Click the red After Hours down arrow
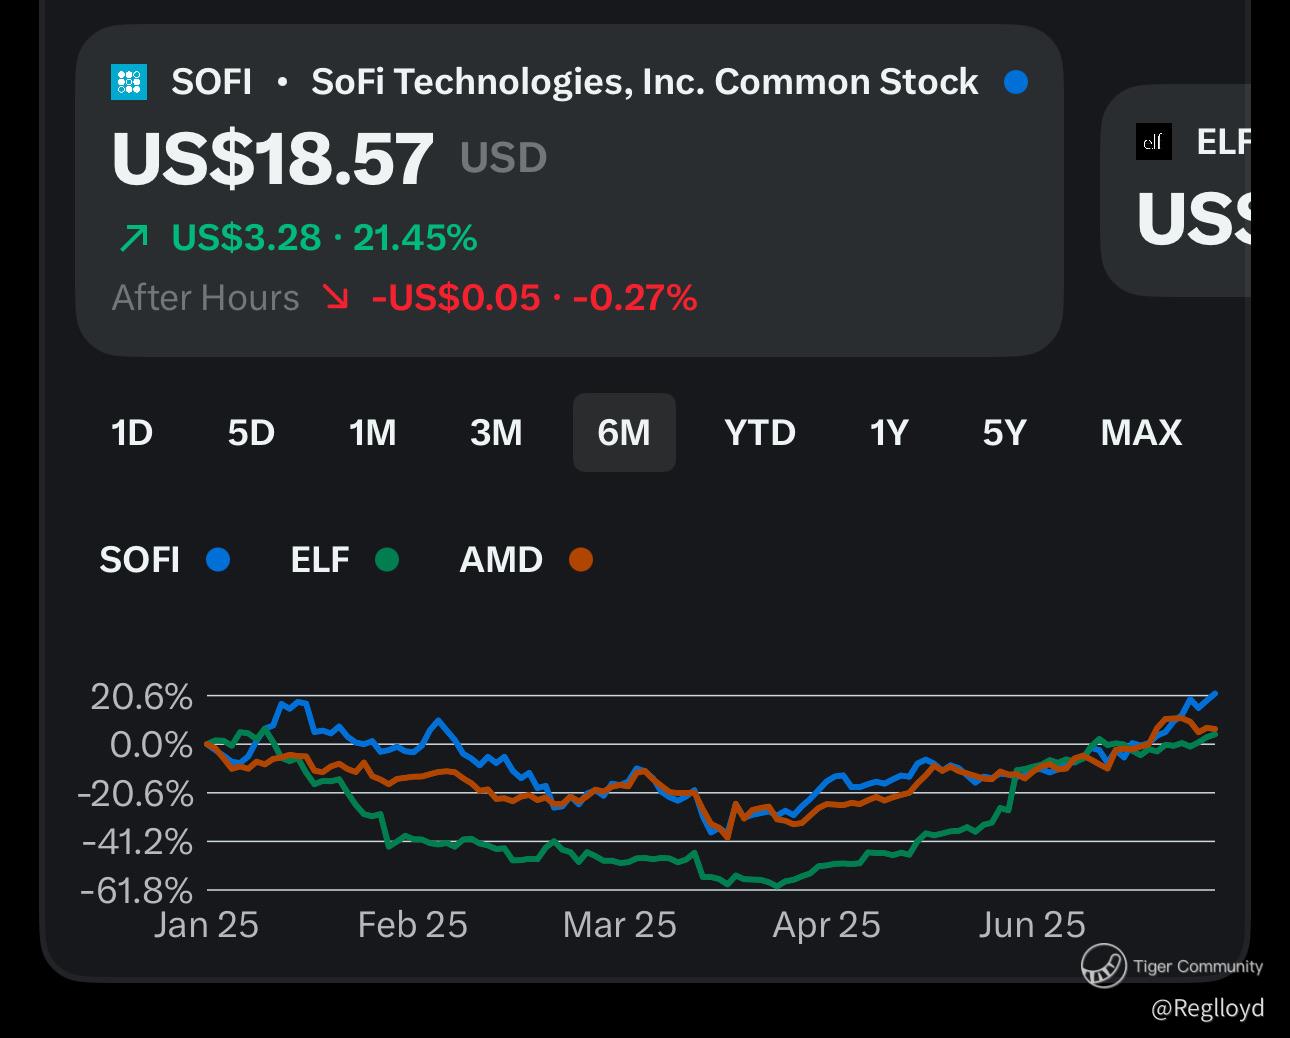 coord(336,297)
